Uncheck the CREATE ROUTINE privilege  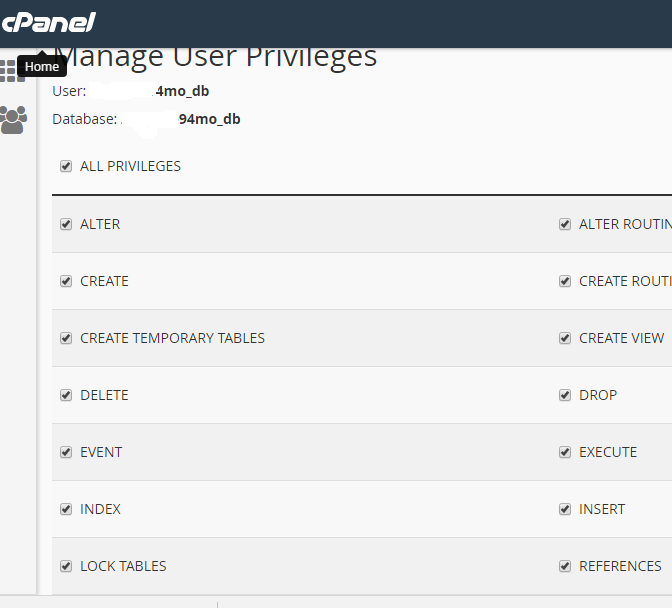pos(565,281)
